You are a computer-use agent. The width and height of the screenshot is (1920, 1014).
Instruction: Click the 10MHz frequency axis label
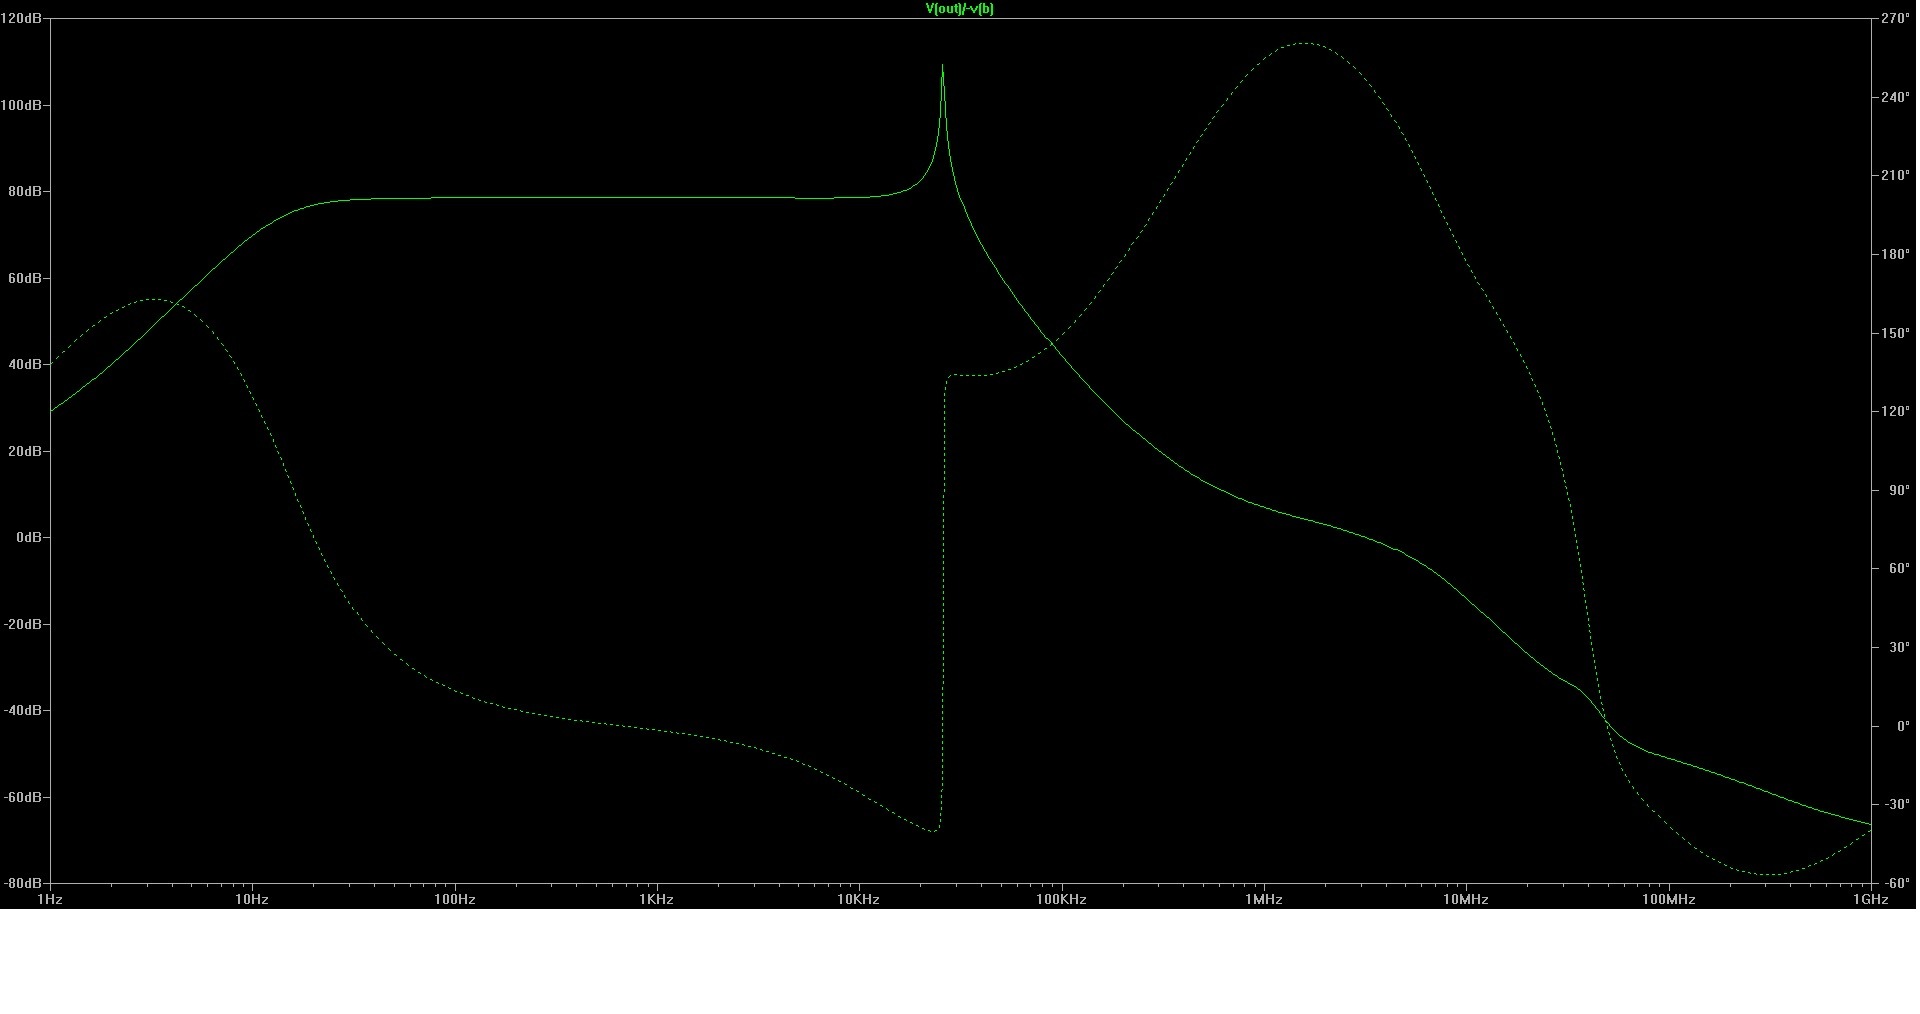(x=1466, y=900)
